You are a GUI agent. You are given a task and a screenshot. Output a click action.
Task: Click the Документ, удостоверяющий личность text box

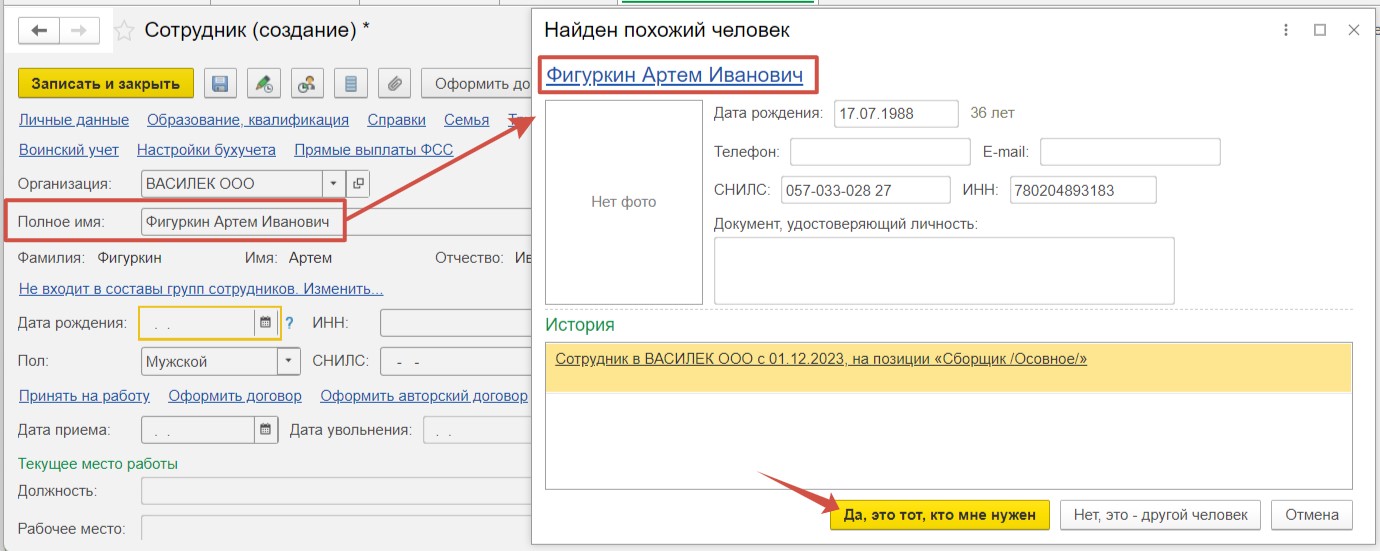pyautogui.click(x=944, y=270)
